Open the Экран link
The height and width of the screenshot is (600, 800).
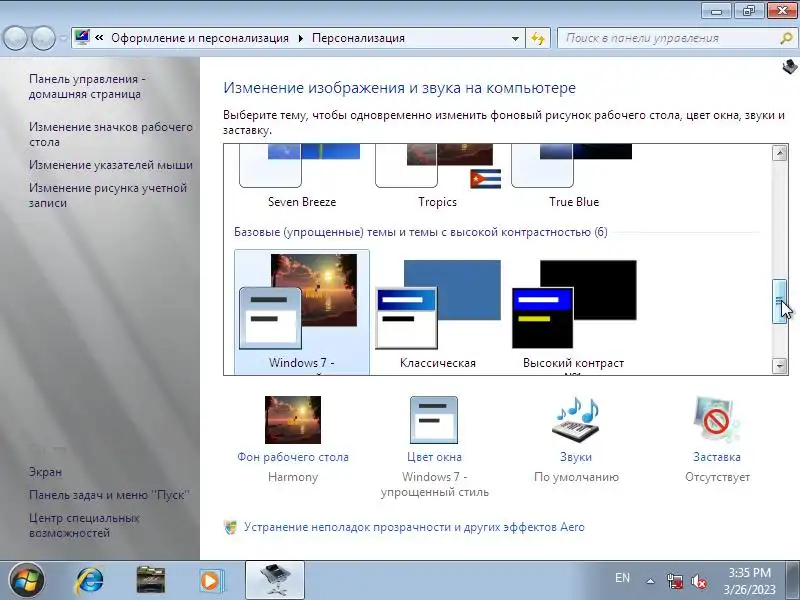45,472
